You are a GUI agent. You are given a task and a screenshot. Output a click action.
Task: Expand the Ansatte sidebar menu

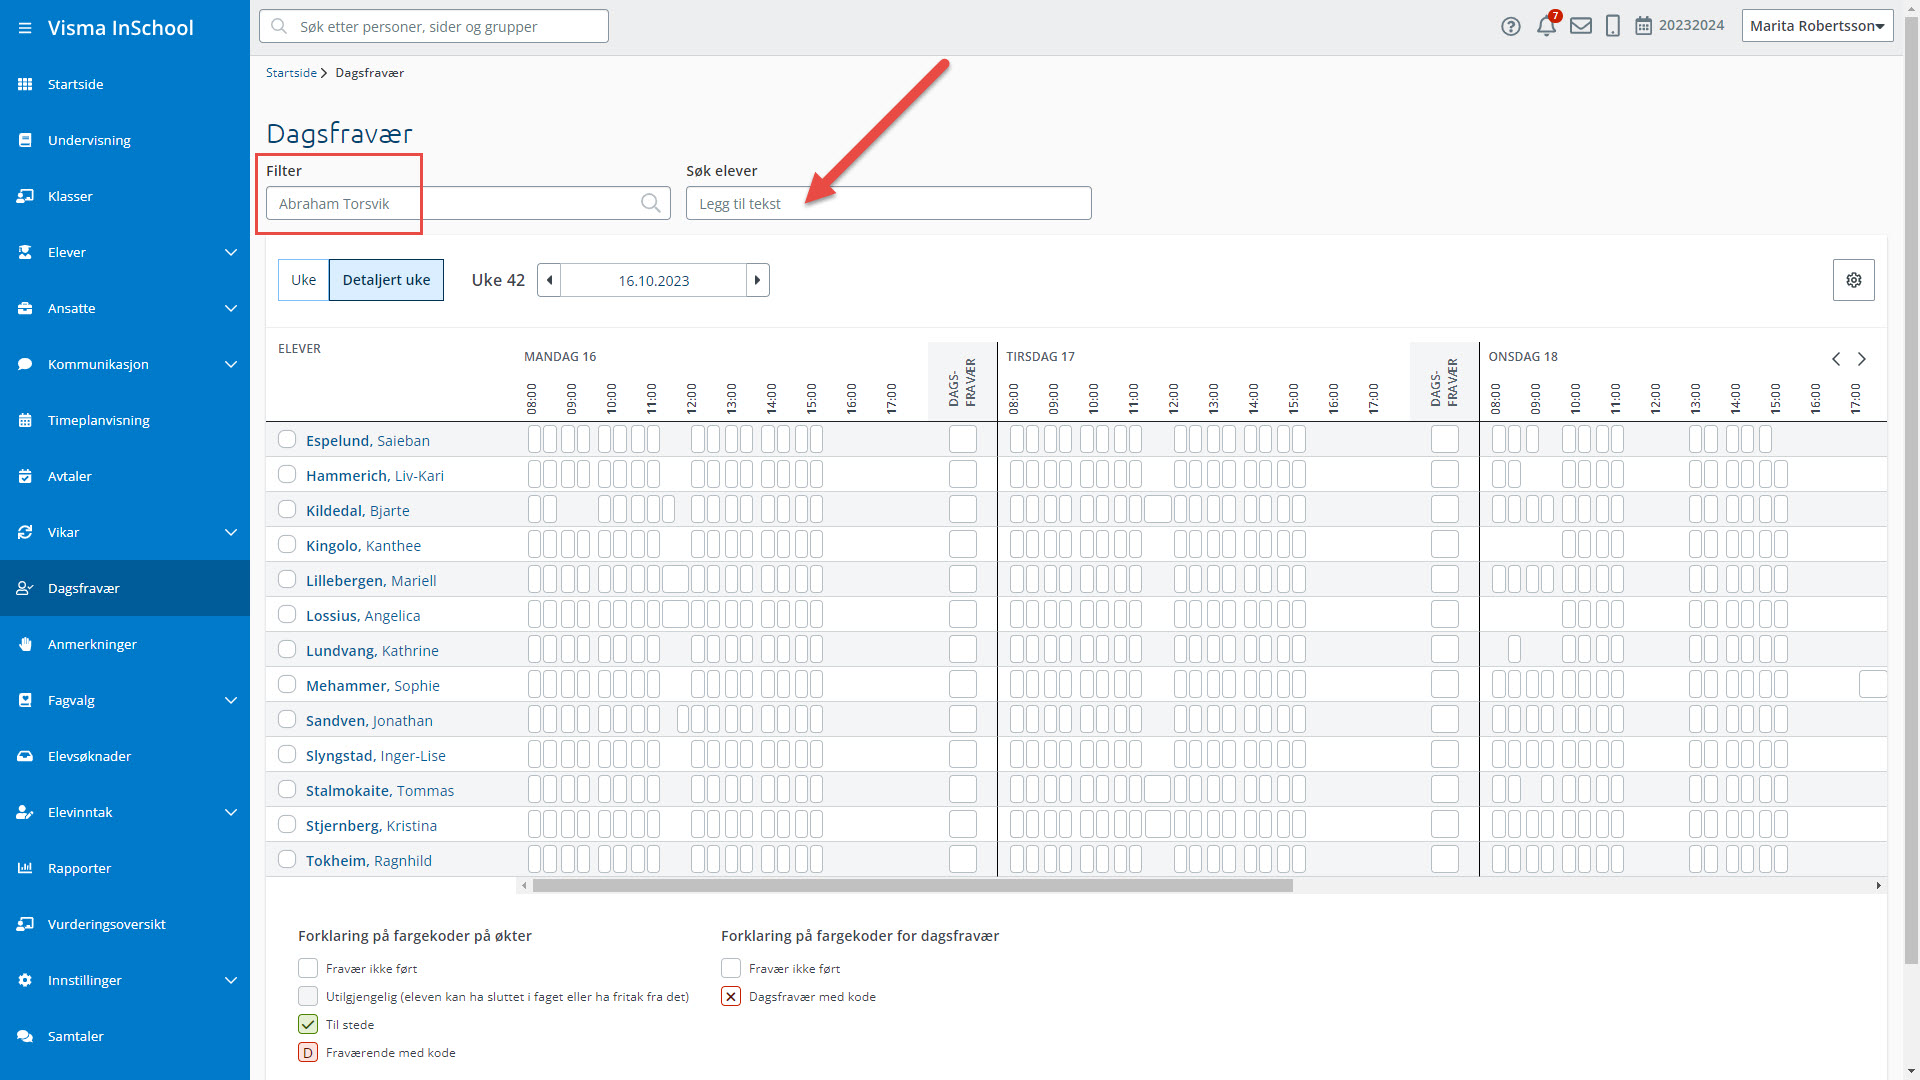[231, 308]
